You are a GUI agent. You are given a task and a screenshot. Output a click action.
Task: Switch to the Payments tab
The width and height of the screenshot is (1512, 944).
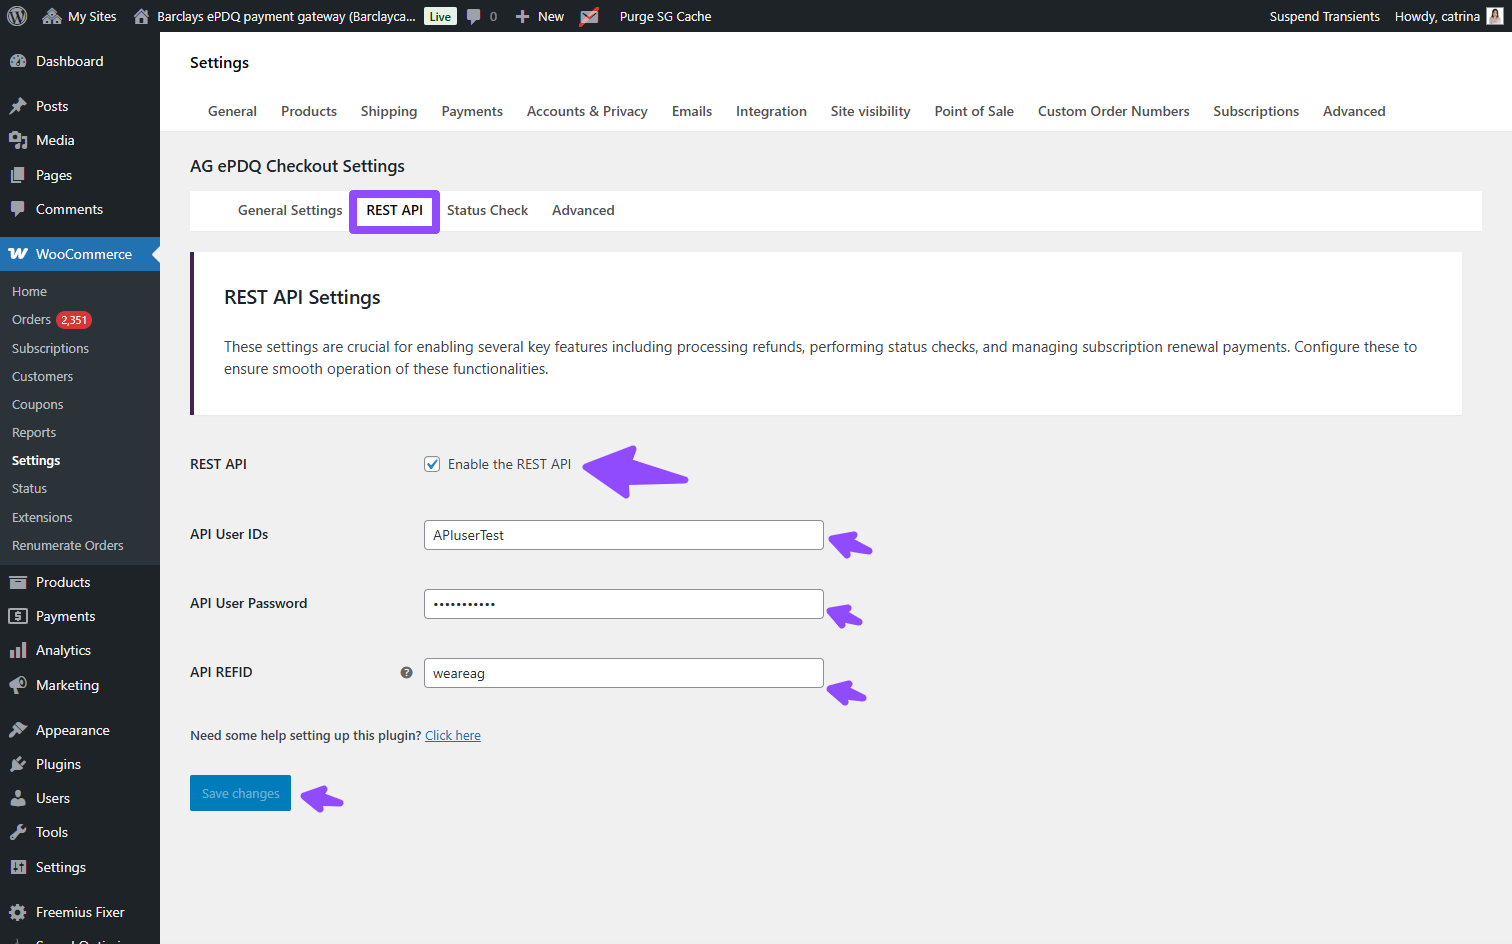point(472,111)
